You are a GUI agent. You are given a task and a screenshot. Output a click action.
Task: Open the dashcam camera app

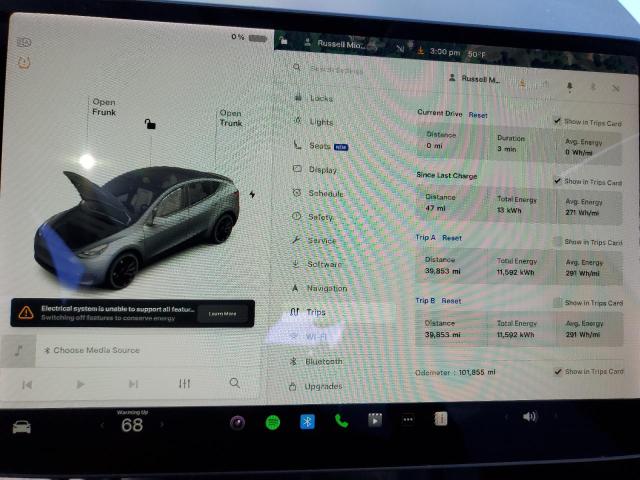point(237,423)
